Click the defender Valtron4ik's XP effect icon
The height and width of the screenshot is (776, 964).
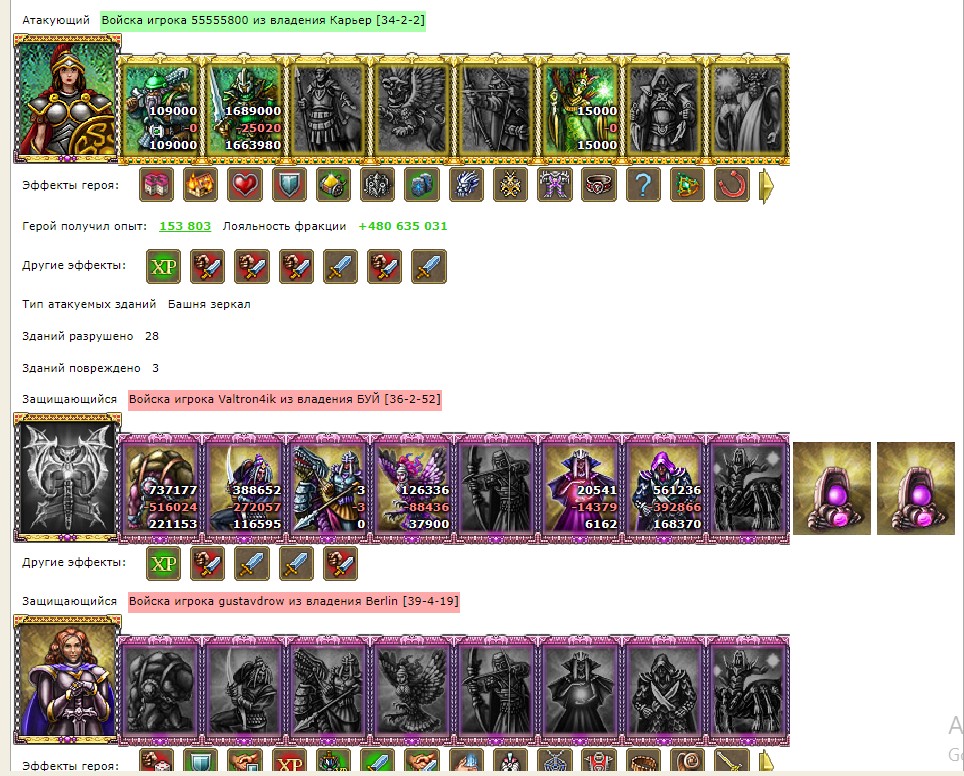[x=164, y=563]
